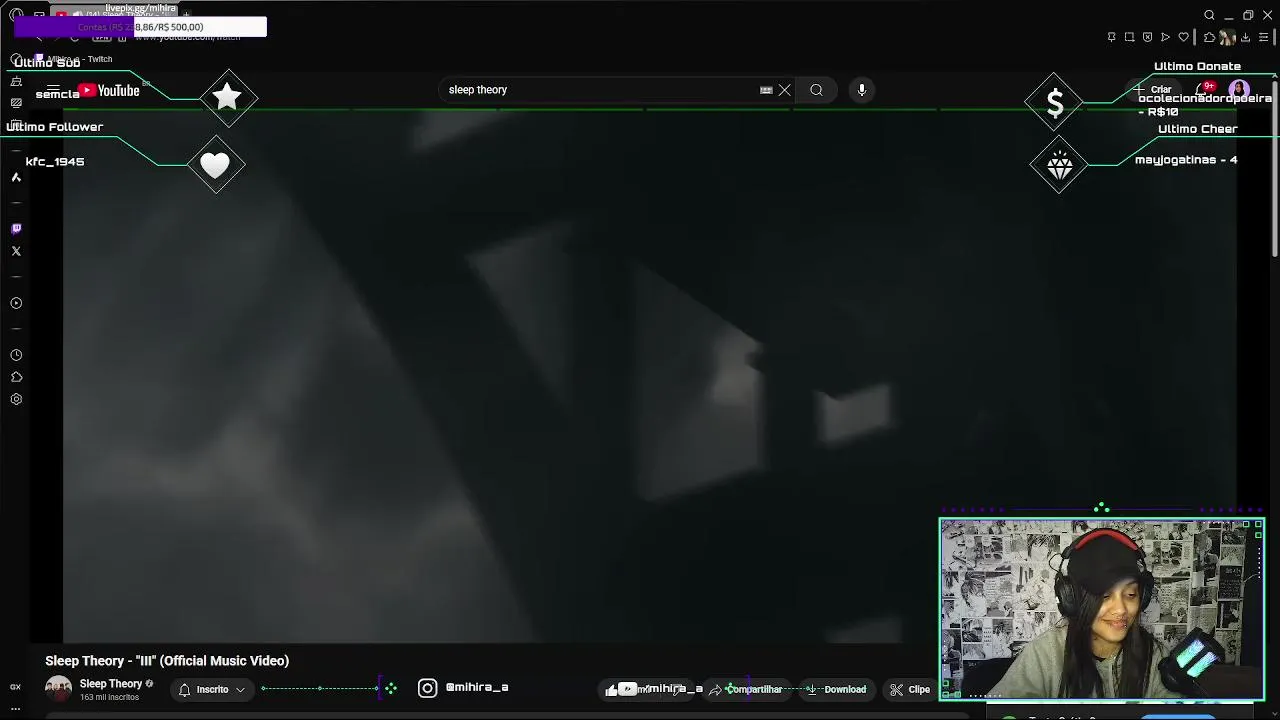Open the browser tab search magnifier
This screenshot has width=1280, height=720.
(1209, 15)
